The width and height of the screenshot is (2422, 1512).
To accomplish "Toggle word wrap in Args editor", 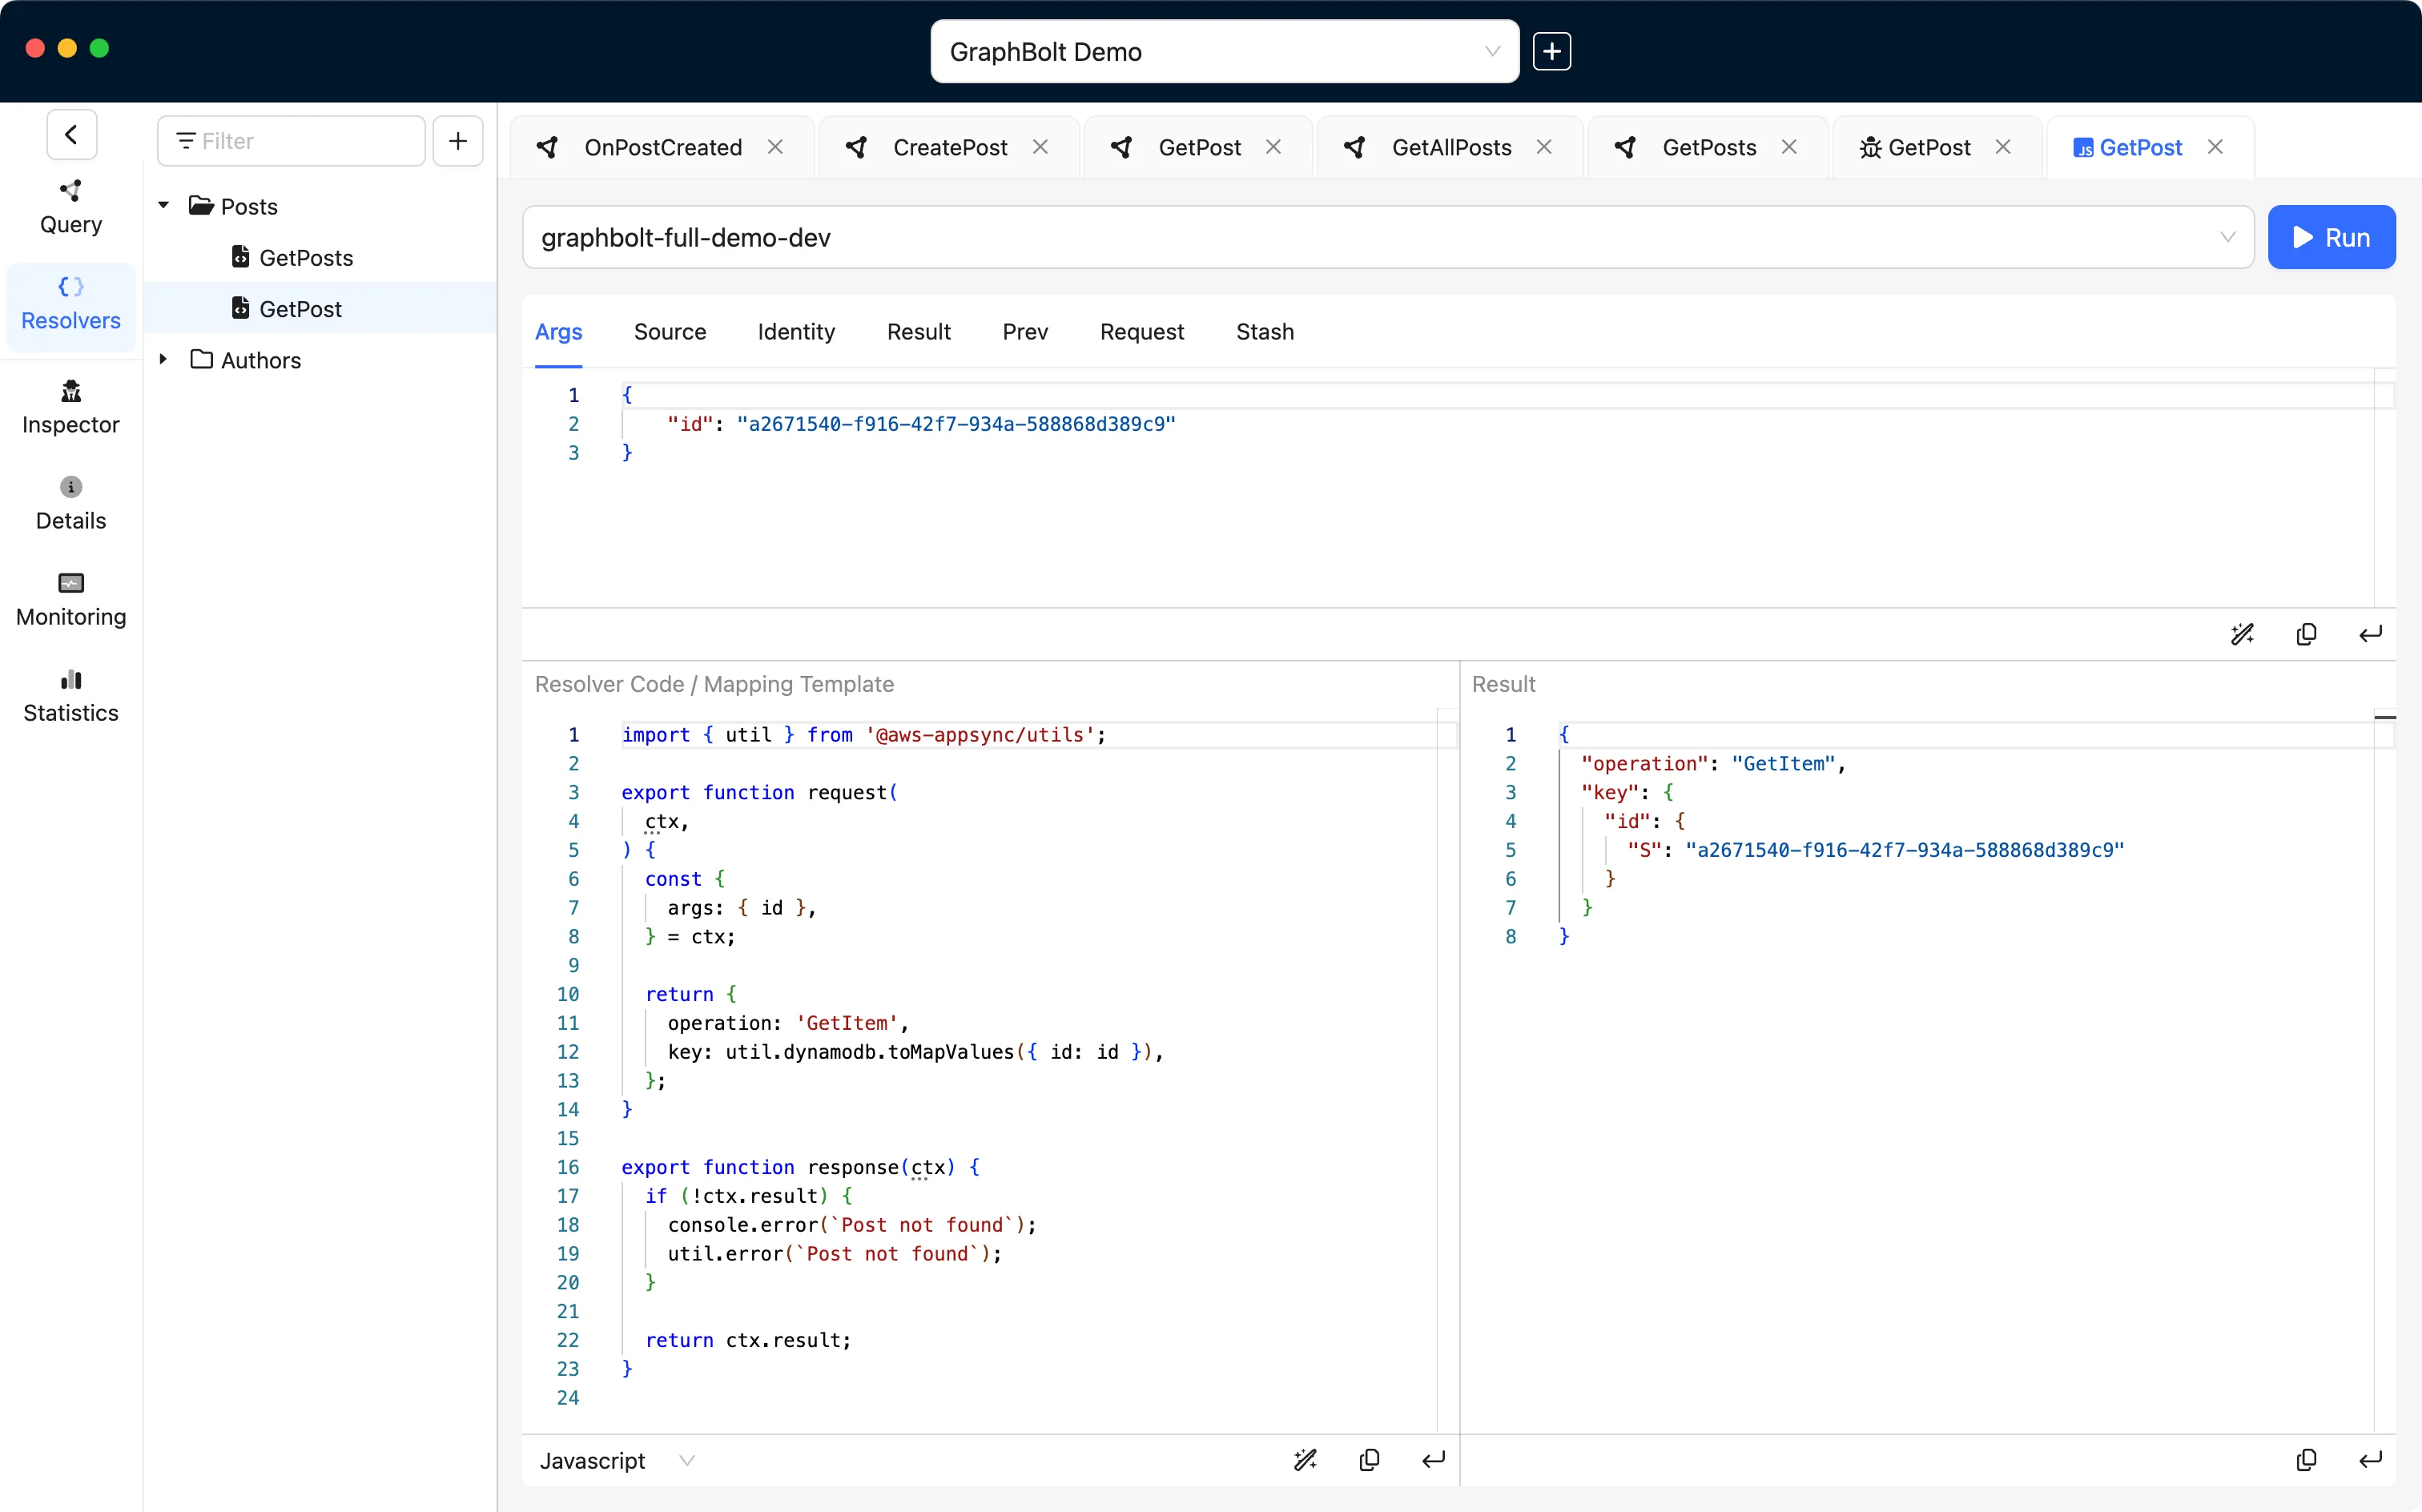I will click(x=2370, y=634).
